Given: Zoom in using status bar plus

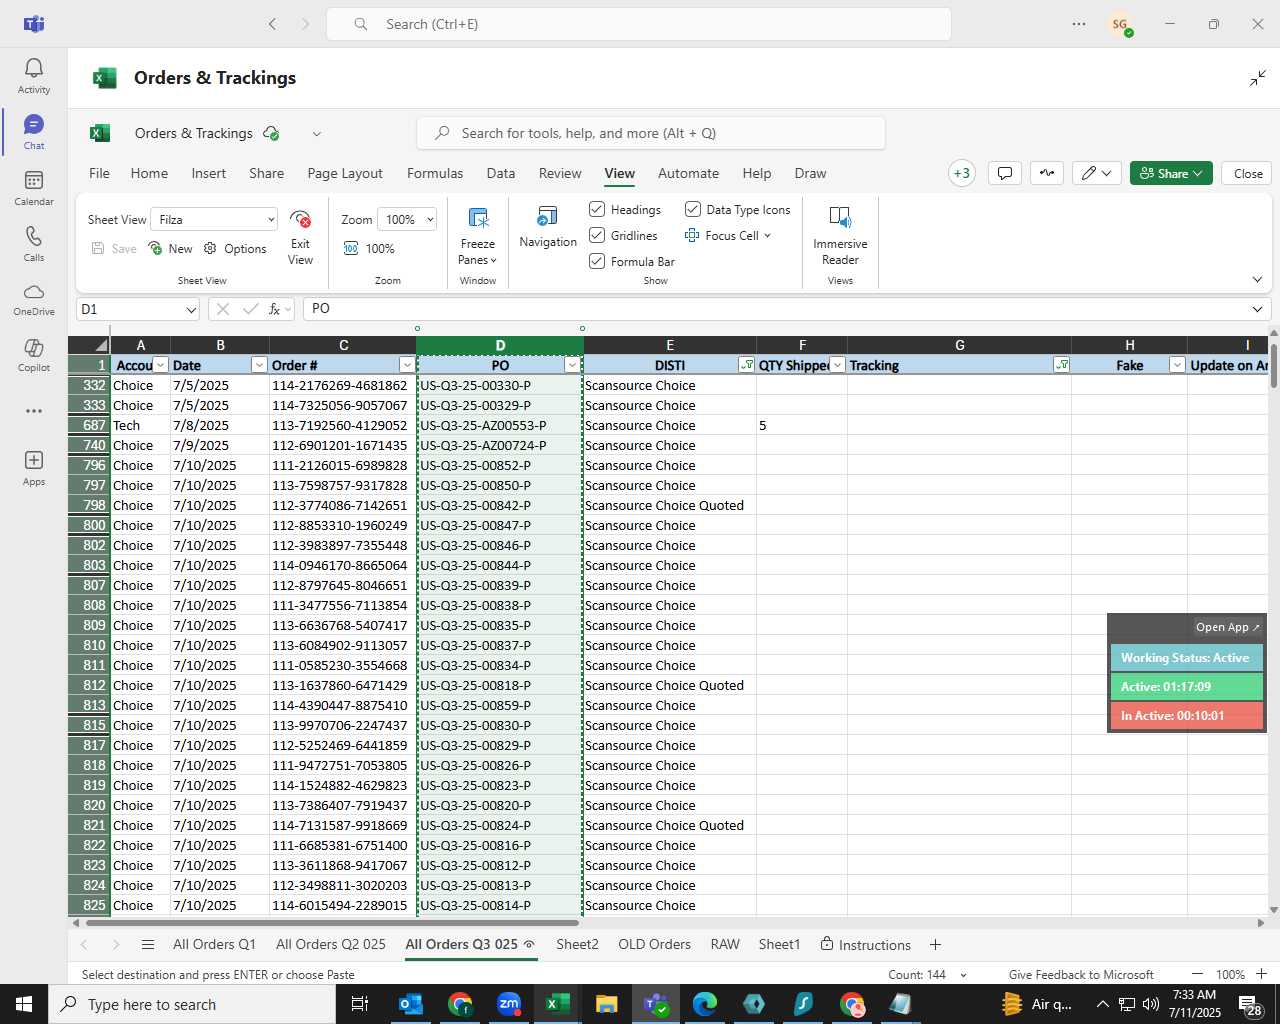Looking at the screenshot, I should (1262, 974).
